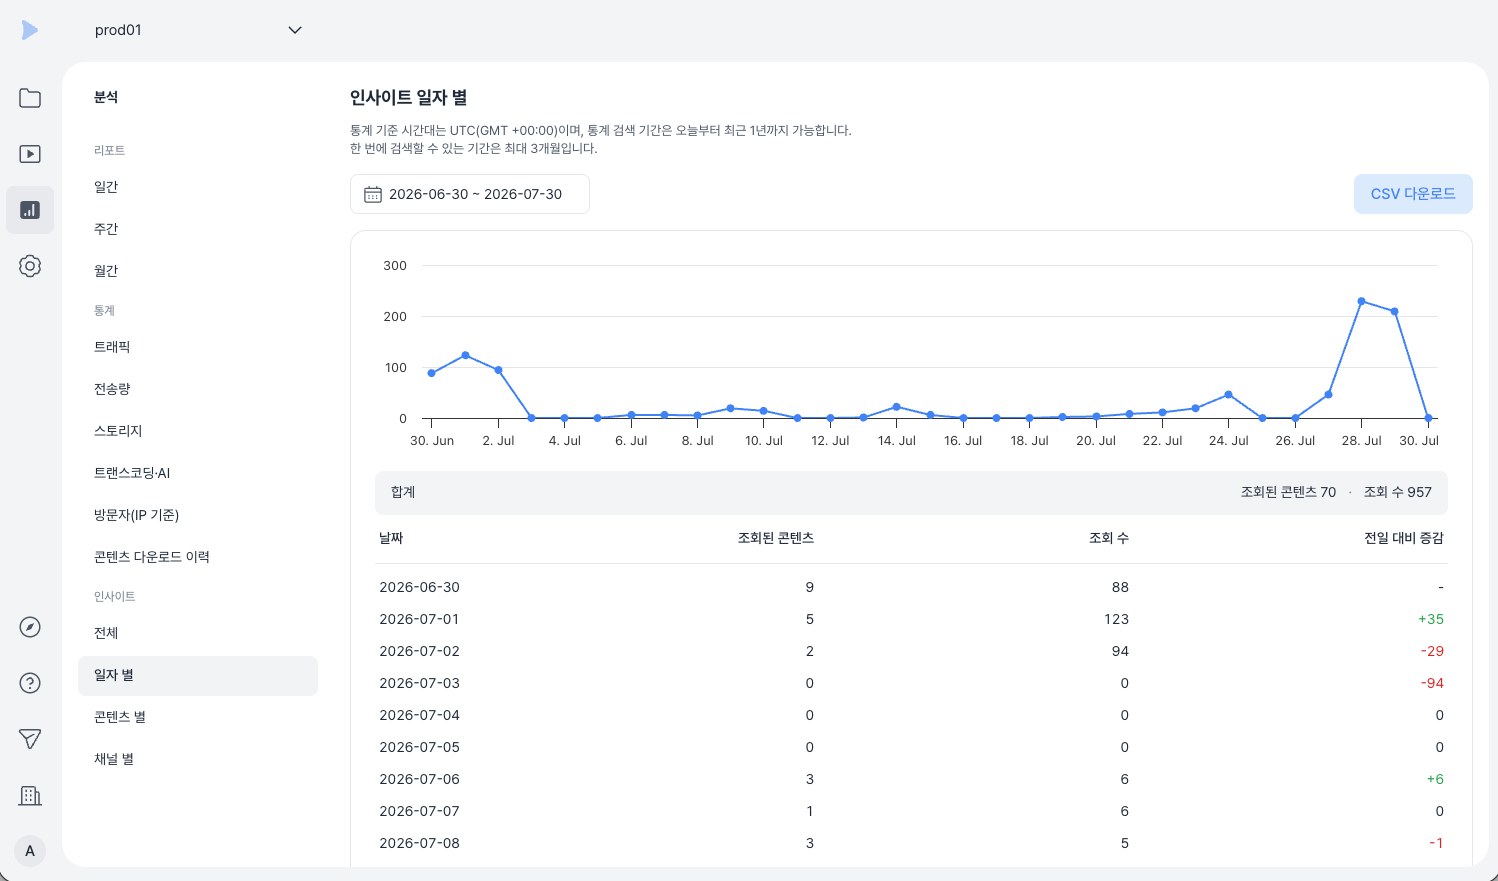The image size is (1498, 881).
Task: Click calendar icon in date field
Action: (x=372, y=194)
